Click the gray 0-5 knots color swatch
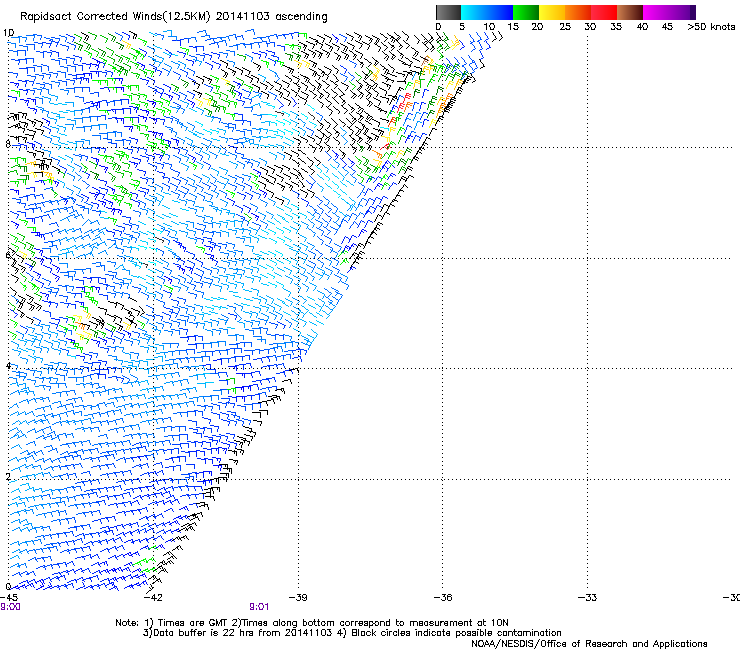Viewport: 740px width, 650px height. pyautogui.click(x=448, y=12)
